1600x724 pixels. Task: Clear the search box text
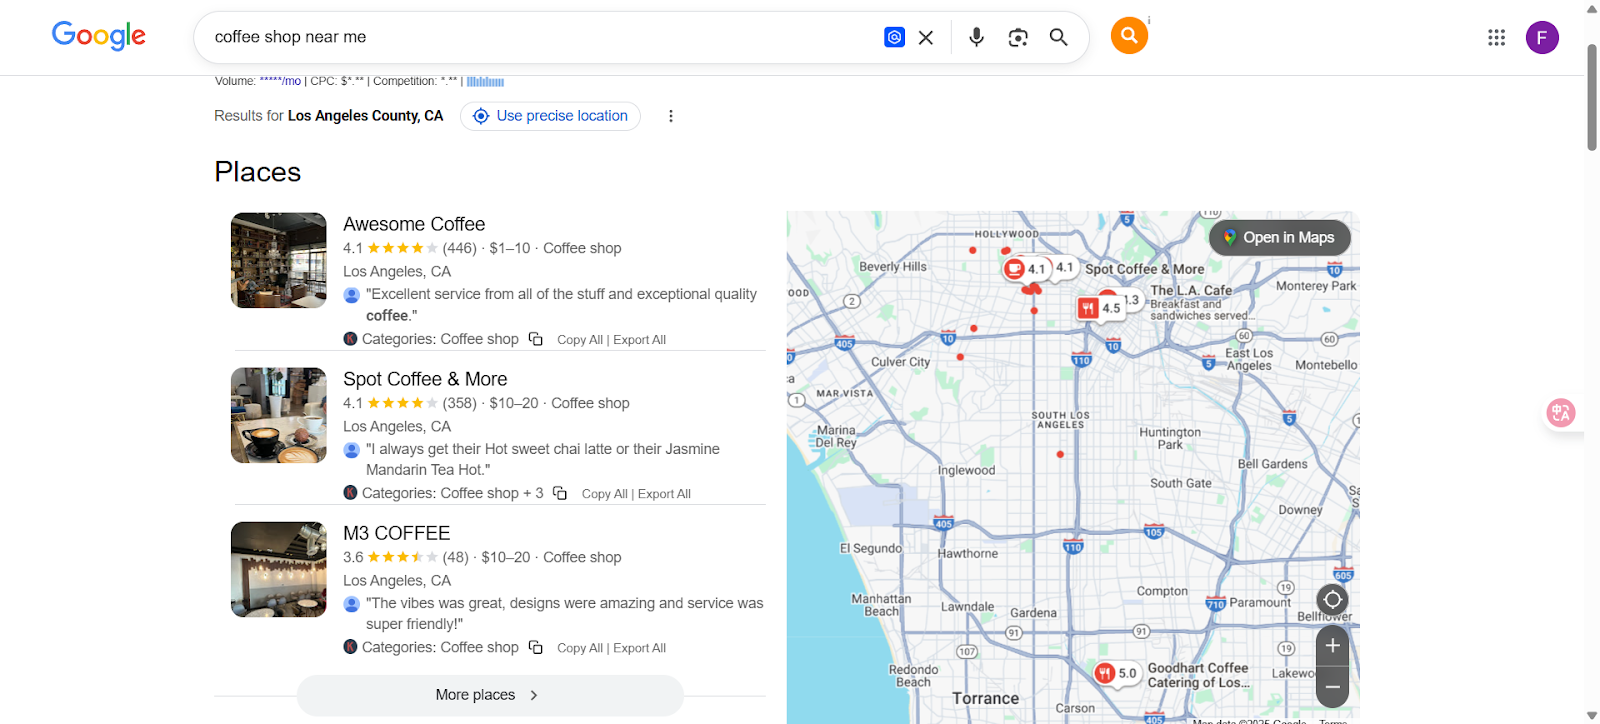coord(926,37)
